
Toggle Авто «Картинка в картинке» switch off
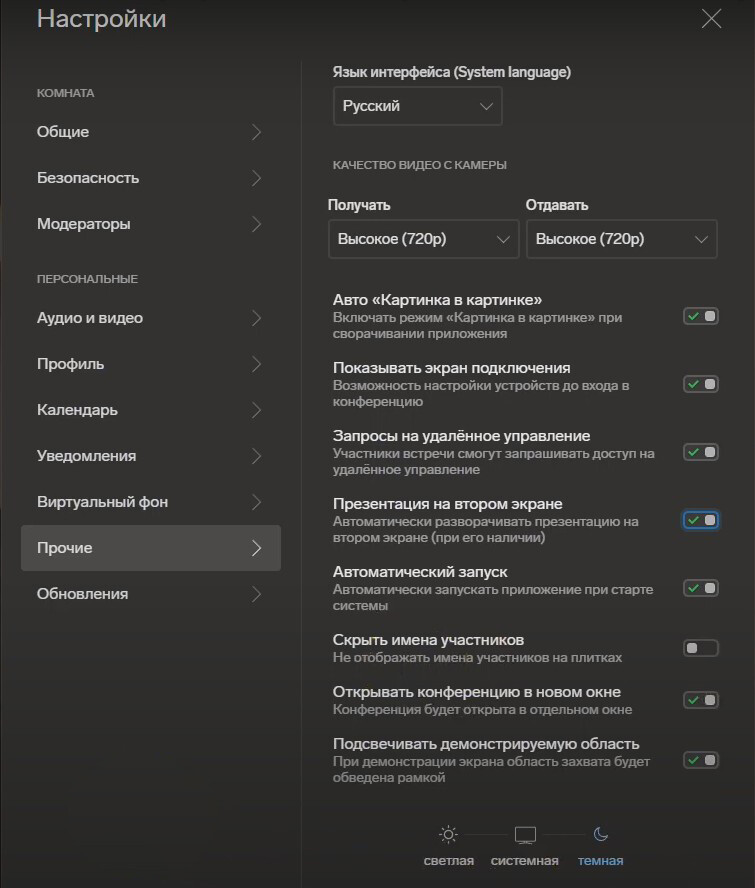pyautogui.click(x=701, y=316)
